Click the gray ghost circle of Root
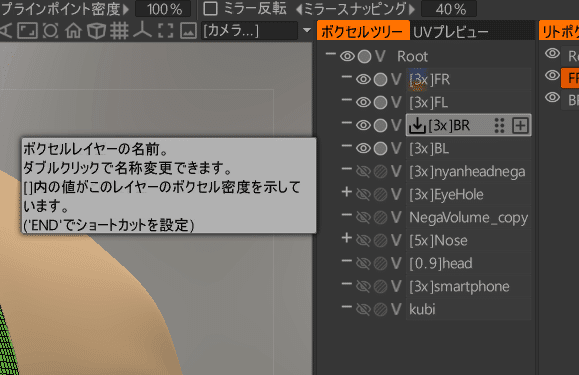 (x=364, y=56)
